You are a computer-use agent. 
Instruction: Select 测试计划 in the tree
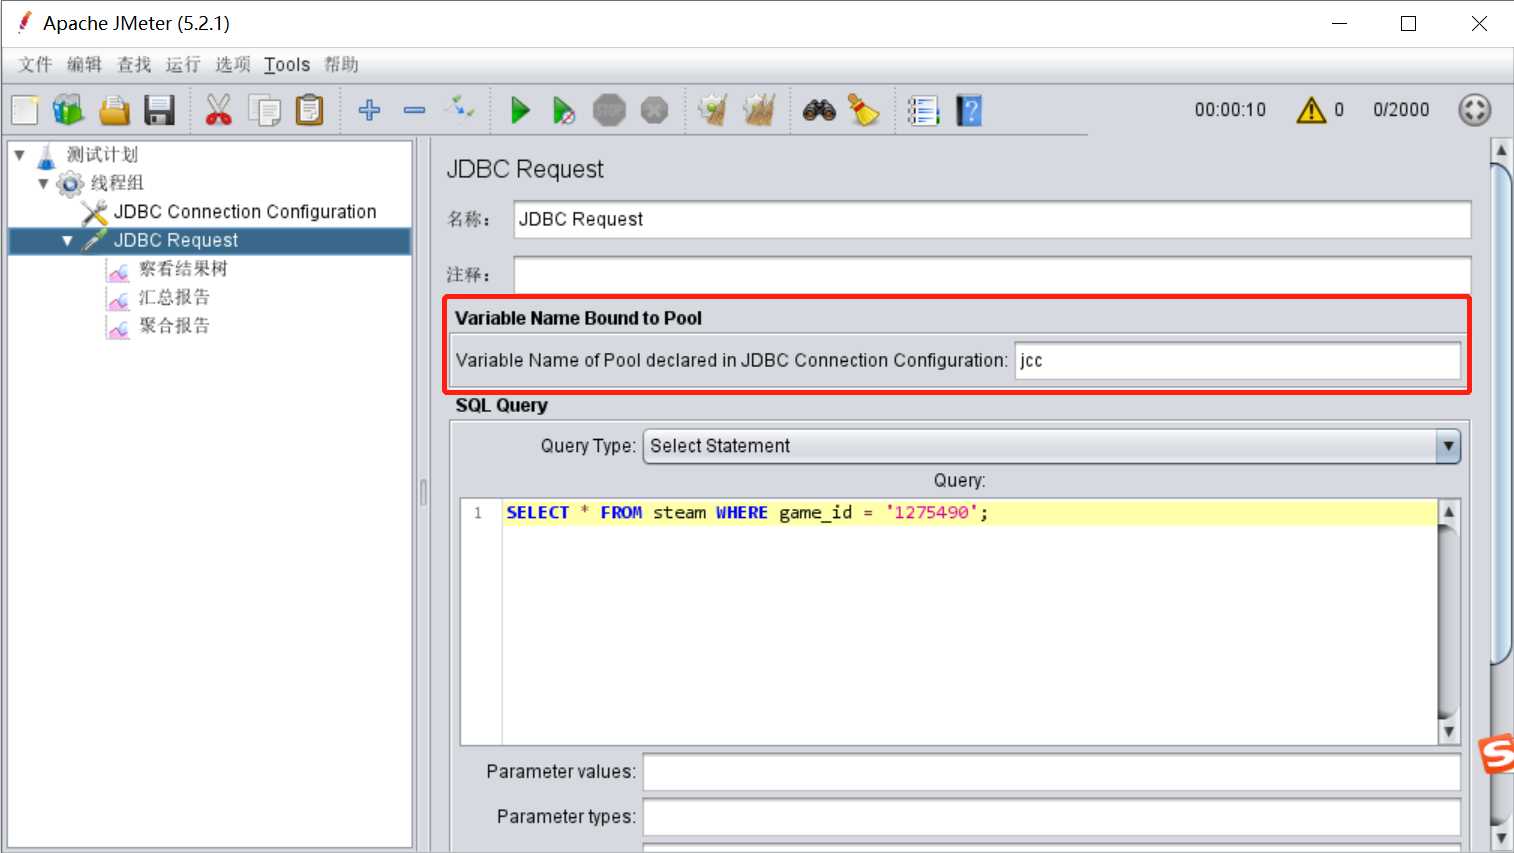click(102, 155)
